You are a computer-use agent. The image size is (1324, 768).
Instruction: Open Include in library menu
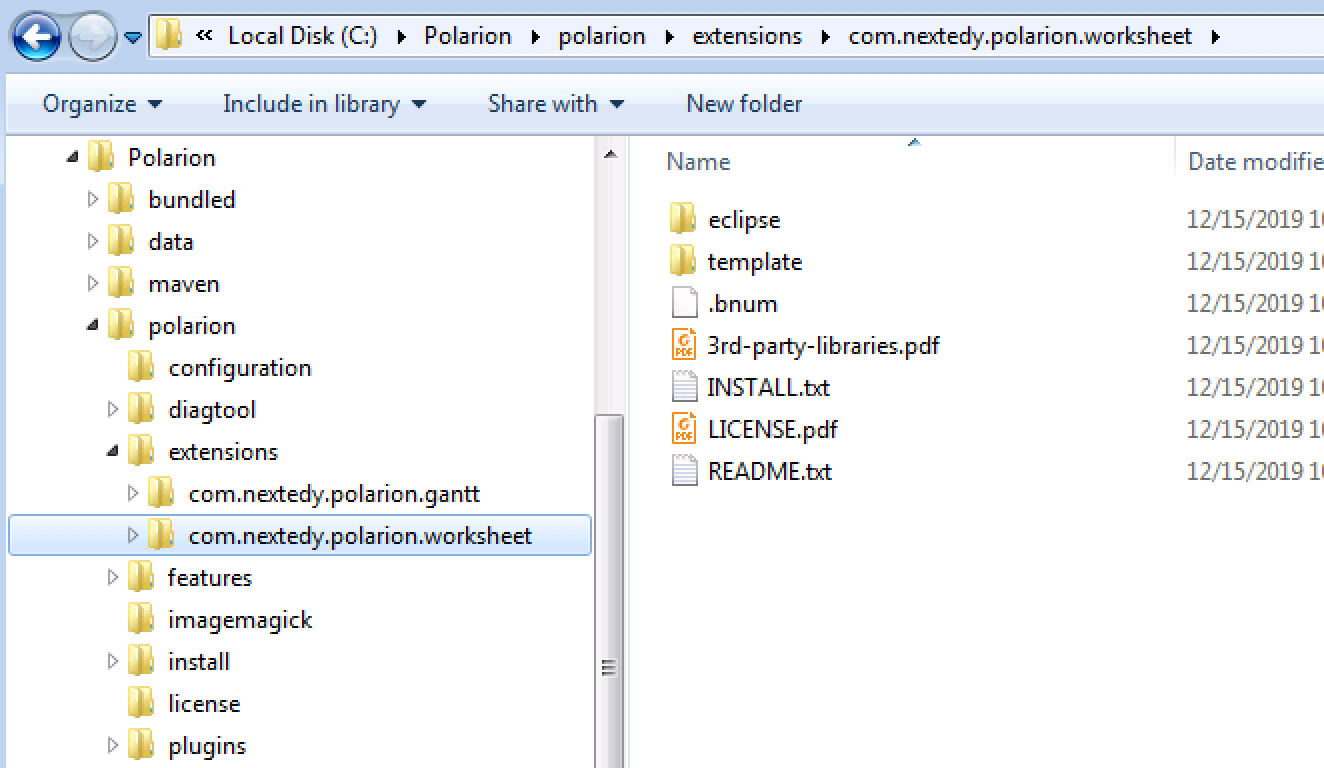[x=324, y=104]
